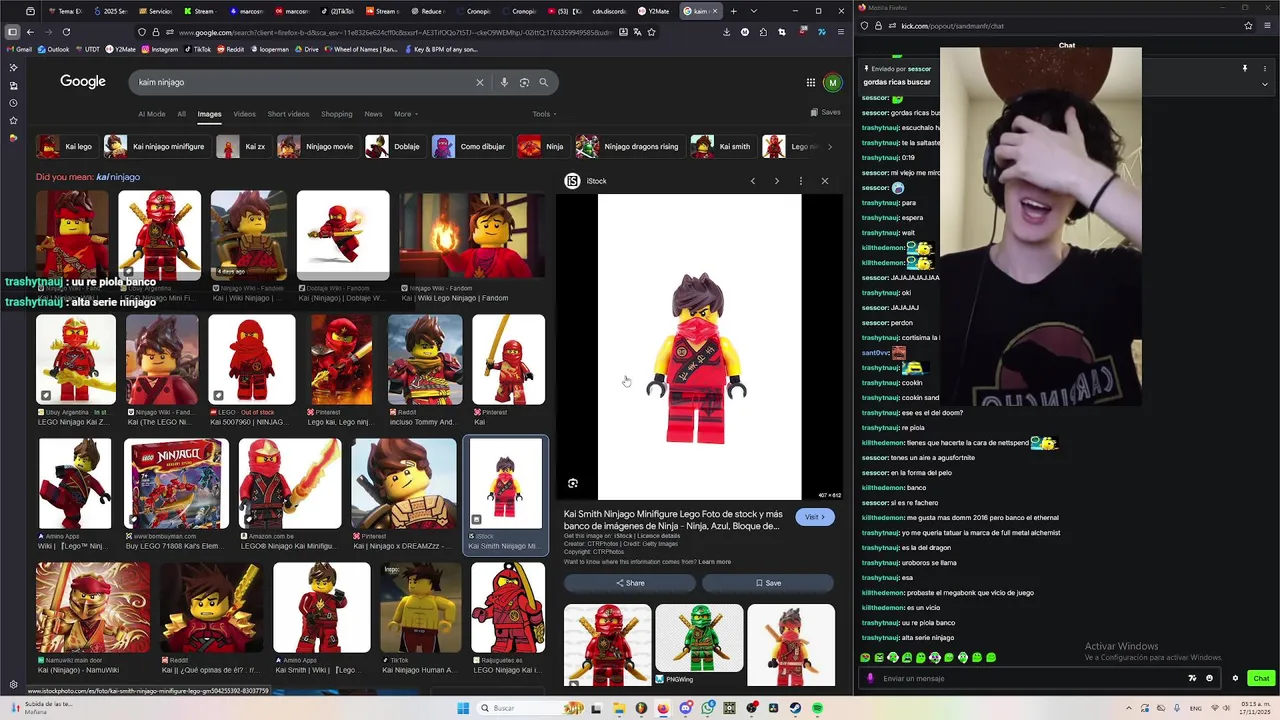Open File Explorer from taskbar

(618, 708)
